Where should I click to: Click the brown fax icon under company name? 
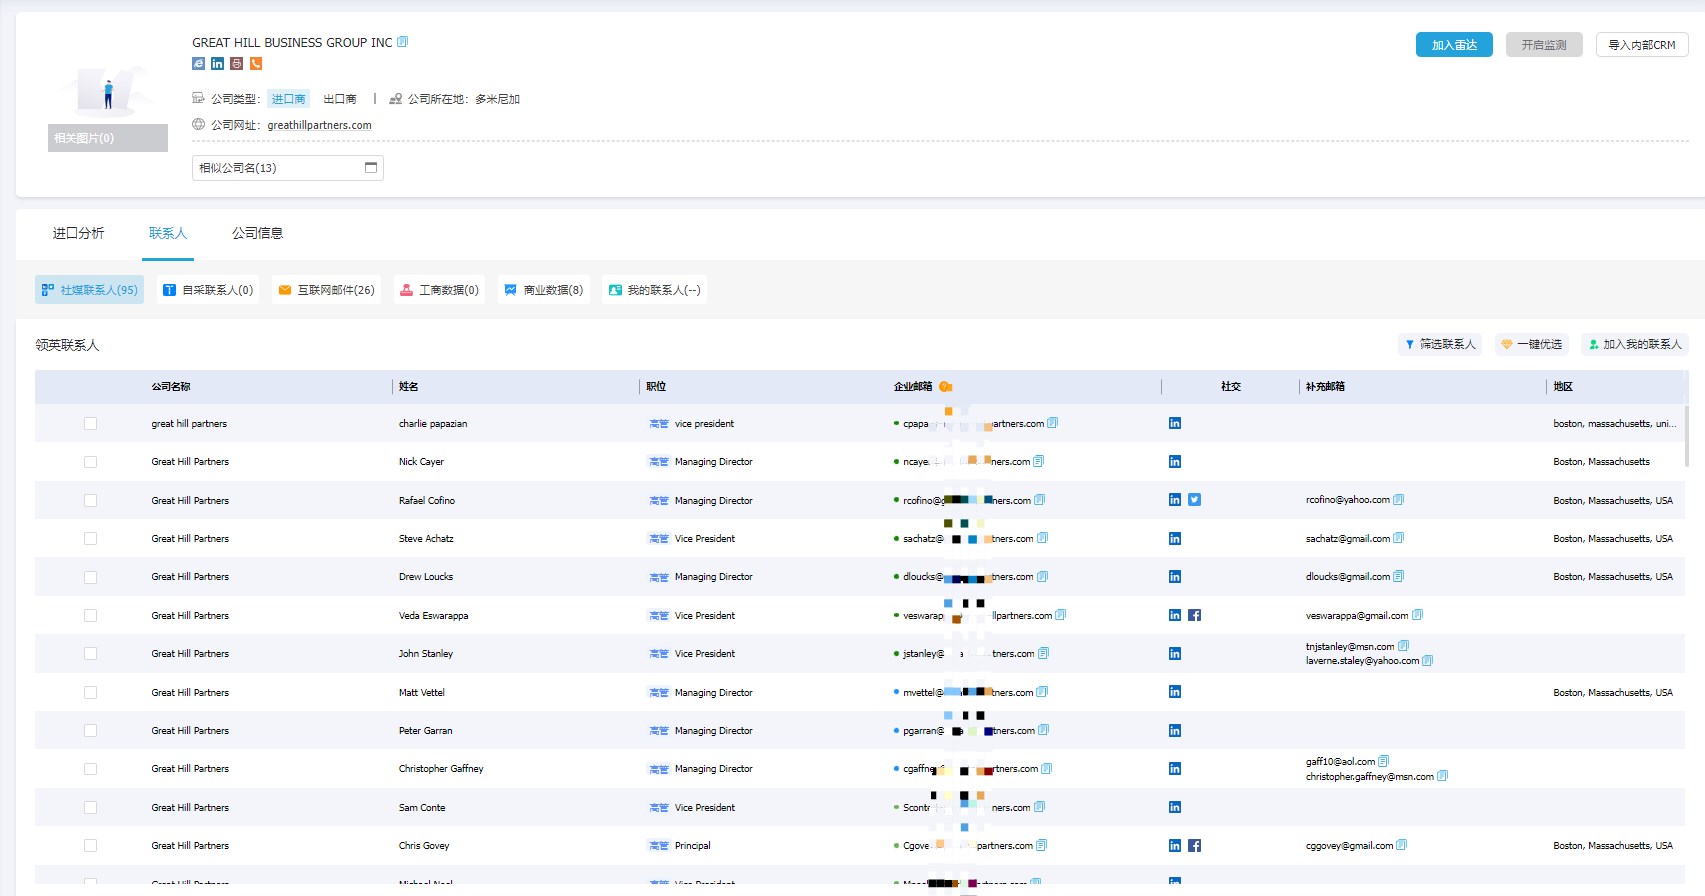click(x=236, y=63)
